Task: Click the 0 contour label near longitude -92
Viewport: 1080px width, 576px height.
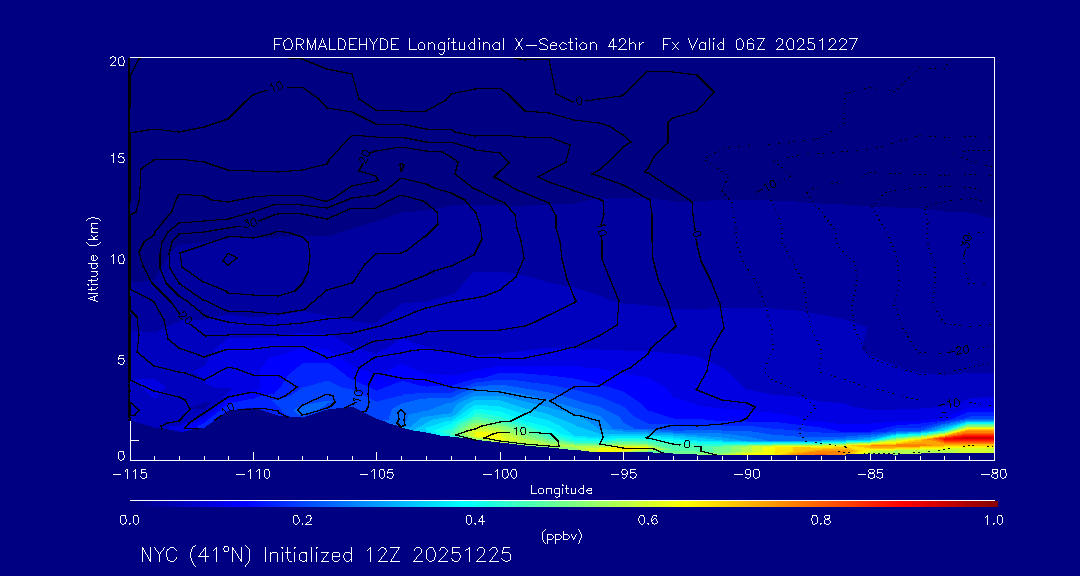Action: click(687, 443)
